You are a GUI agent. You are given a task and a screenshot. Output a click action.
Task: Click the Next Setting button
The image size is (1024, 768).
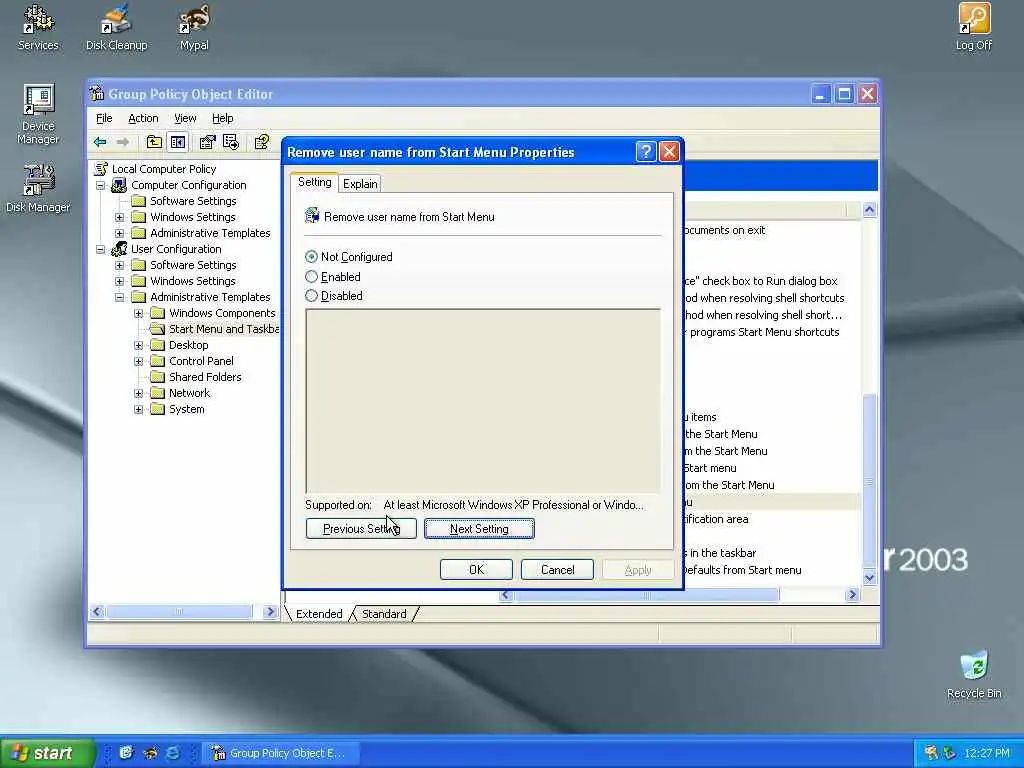click(479, 528)
